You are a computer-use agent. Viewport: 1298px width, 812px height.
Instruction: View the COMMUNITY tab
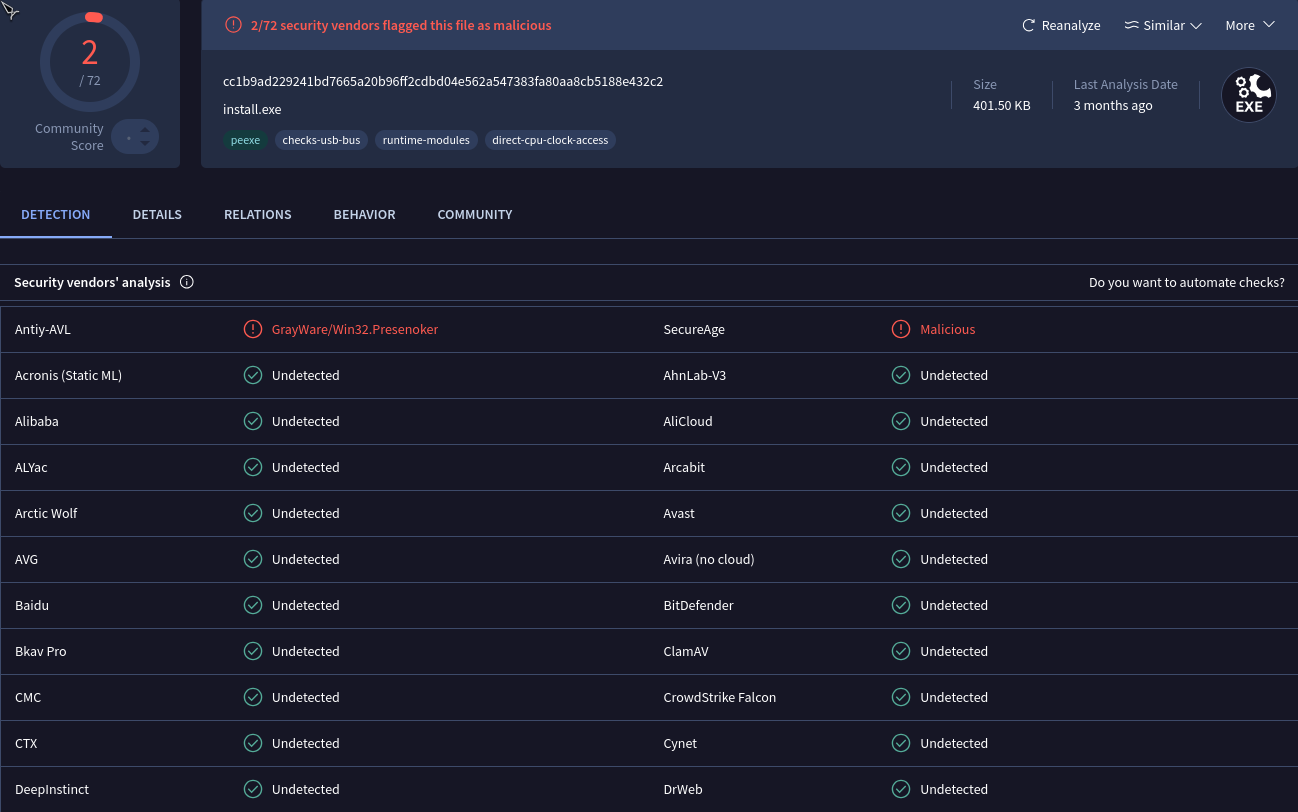(x=475, y=214)
